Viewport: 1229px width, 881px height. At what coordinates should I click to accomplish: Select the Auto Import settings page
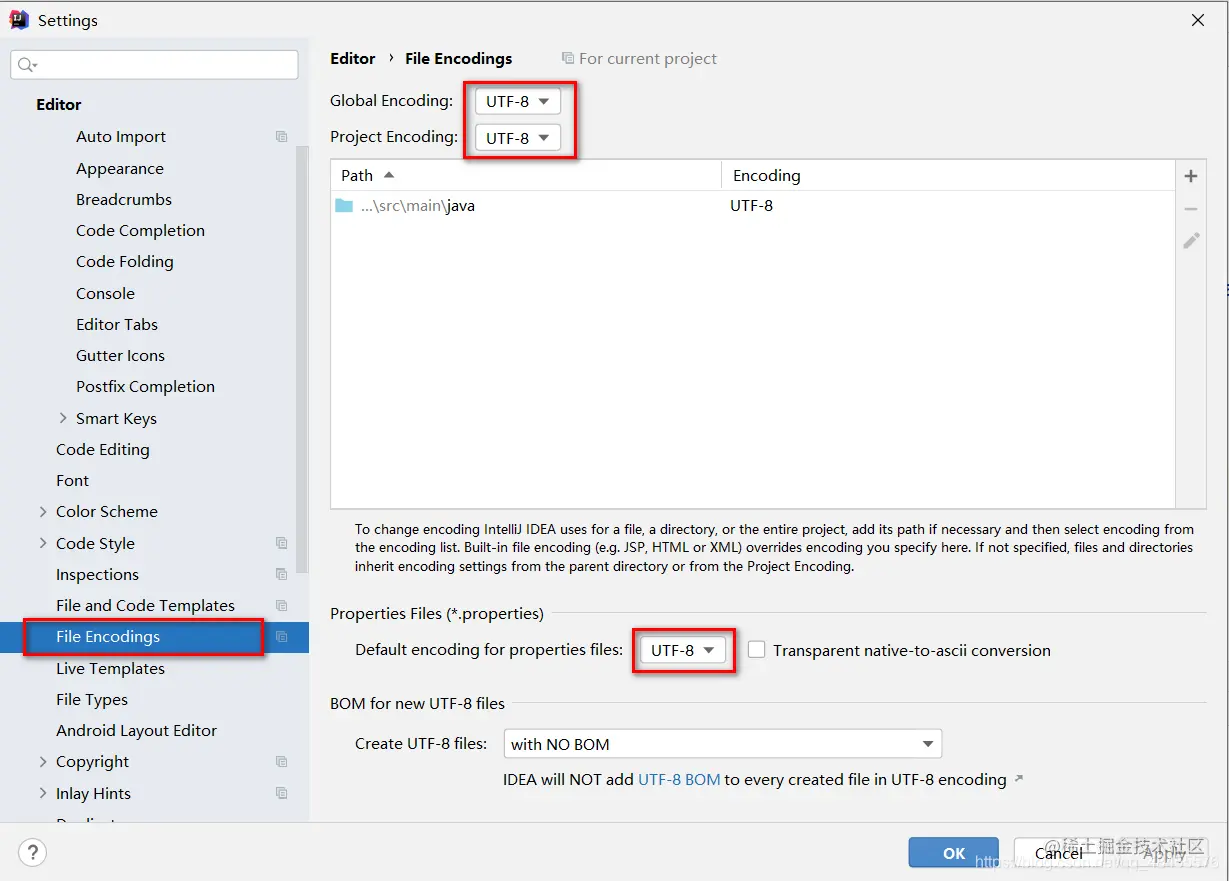point(121,137)
